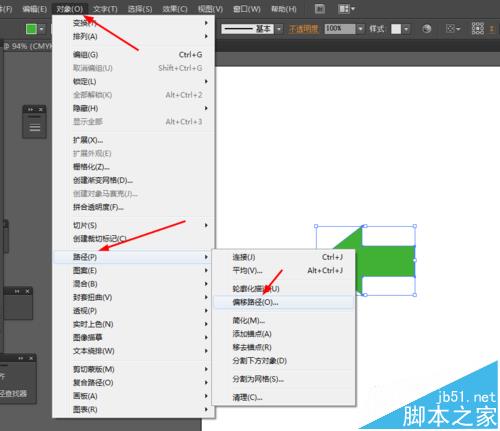Screen dimensions: 500x431
Task: Open the 窗口(W) menu
Action: coord(247,9)
